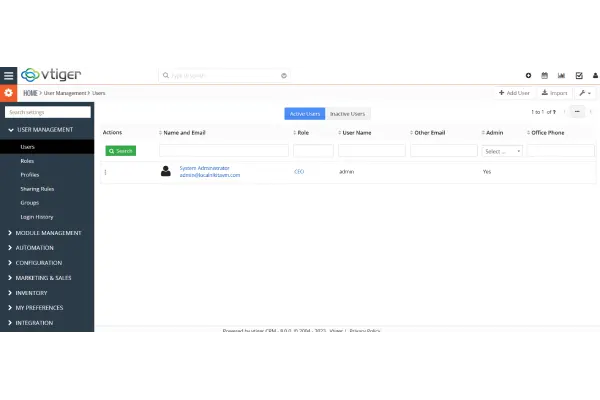Open row actions for System Administrator
This screenshot has width=600, height=400.
(105, 172)
